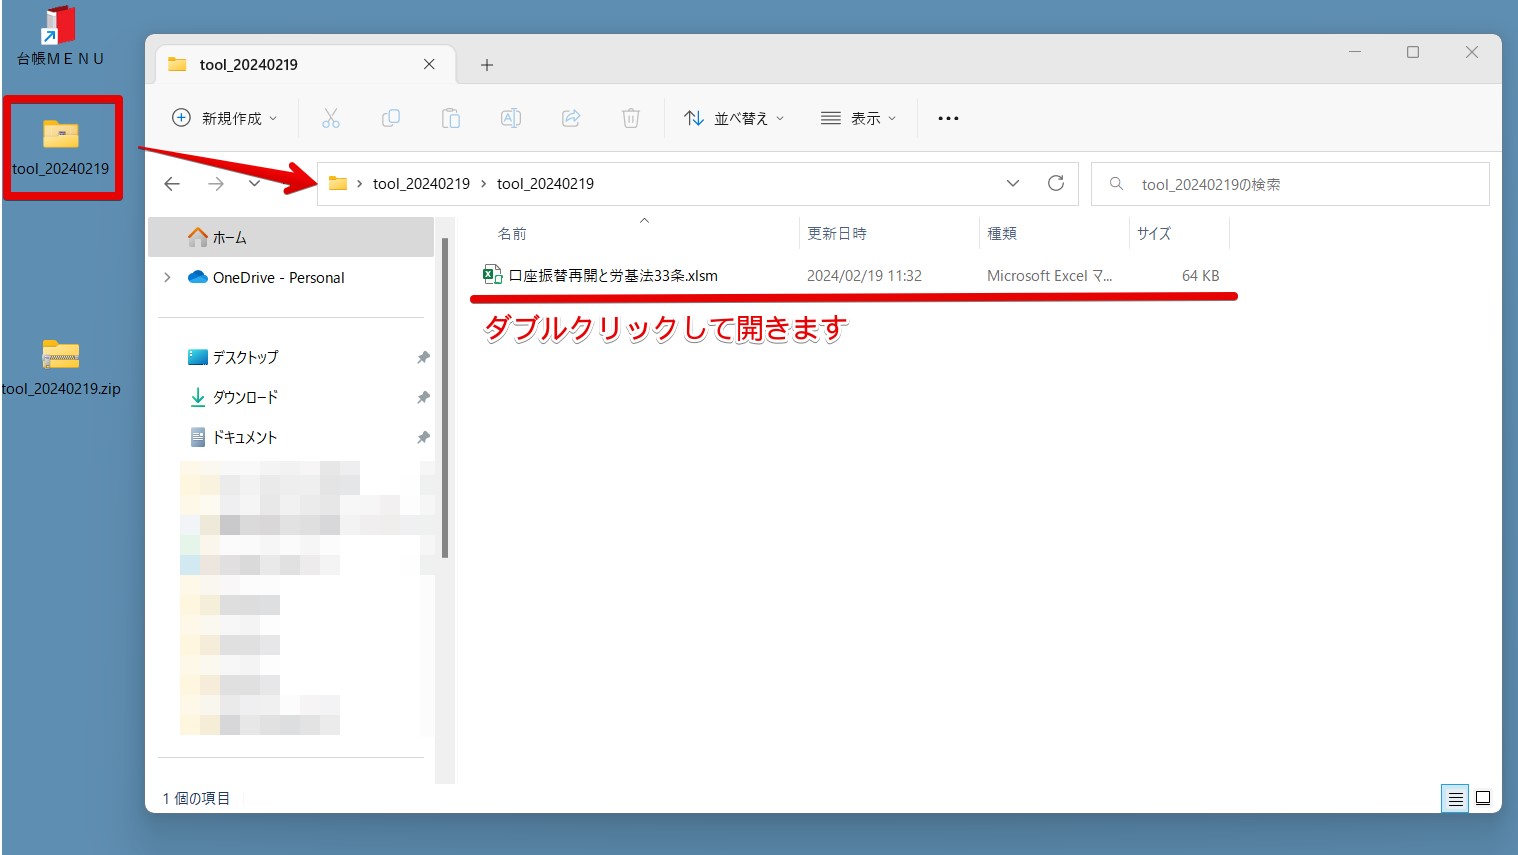
Task: Click the 1 個の項目 status text
Action: tap(196, 798)
